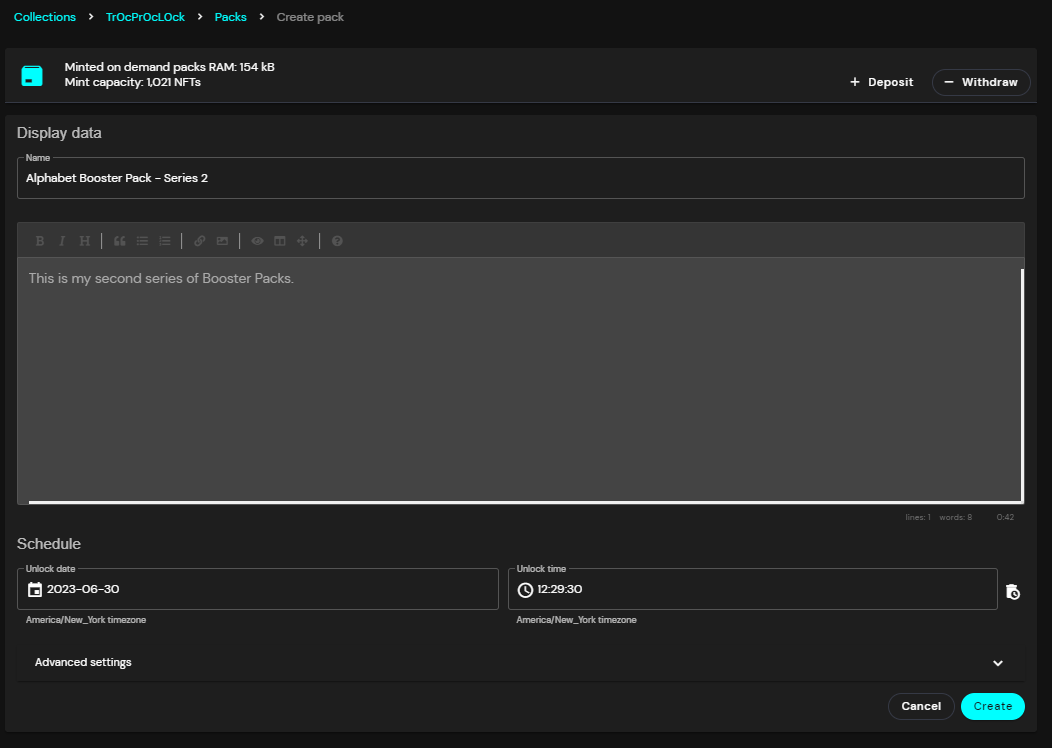Toggle the preview eye icon
Screen dimensions: 1052x748
pos(257,241)
